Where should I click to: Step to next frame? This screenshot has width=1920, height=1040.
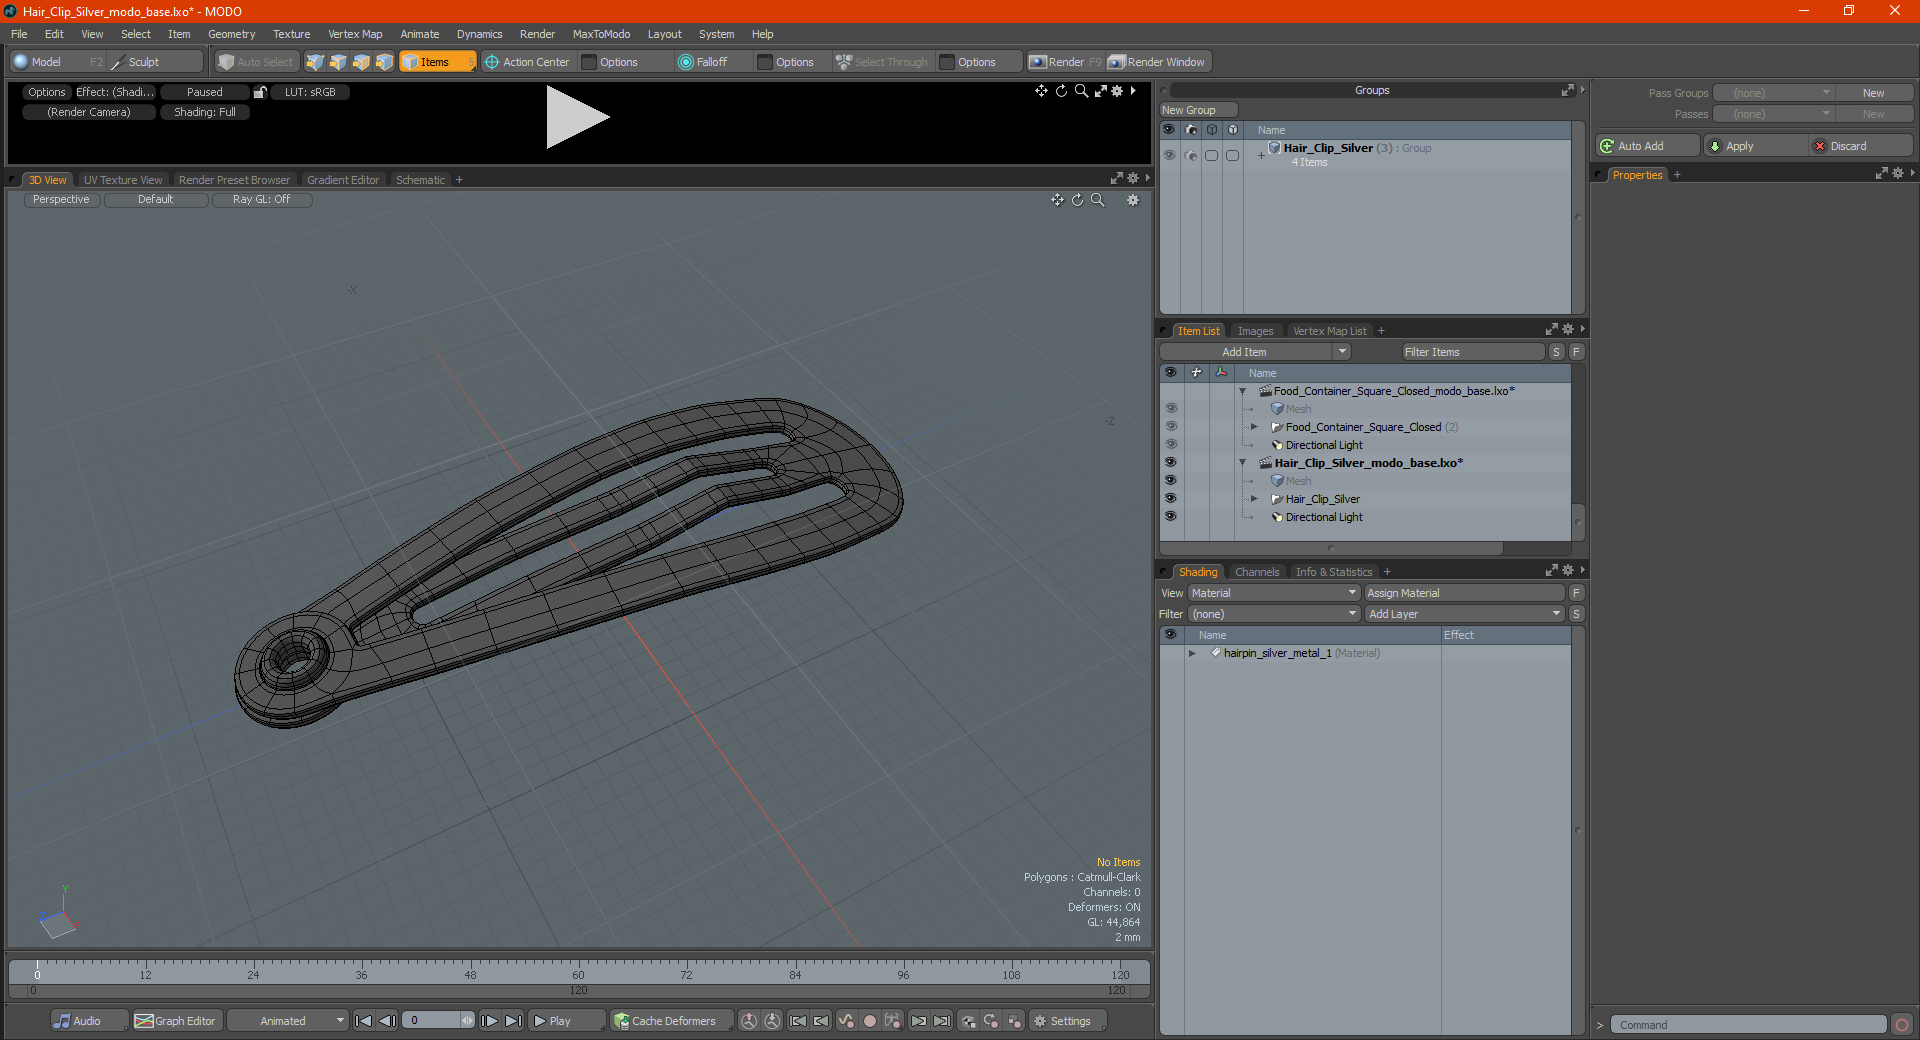tap(490, 1021)
